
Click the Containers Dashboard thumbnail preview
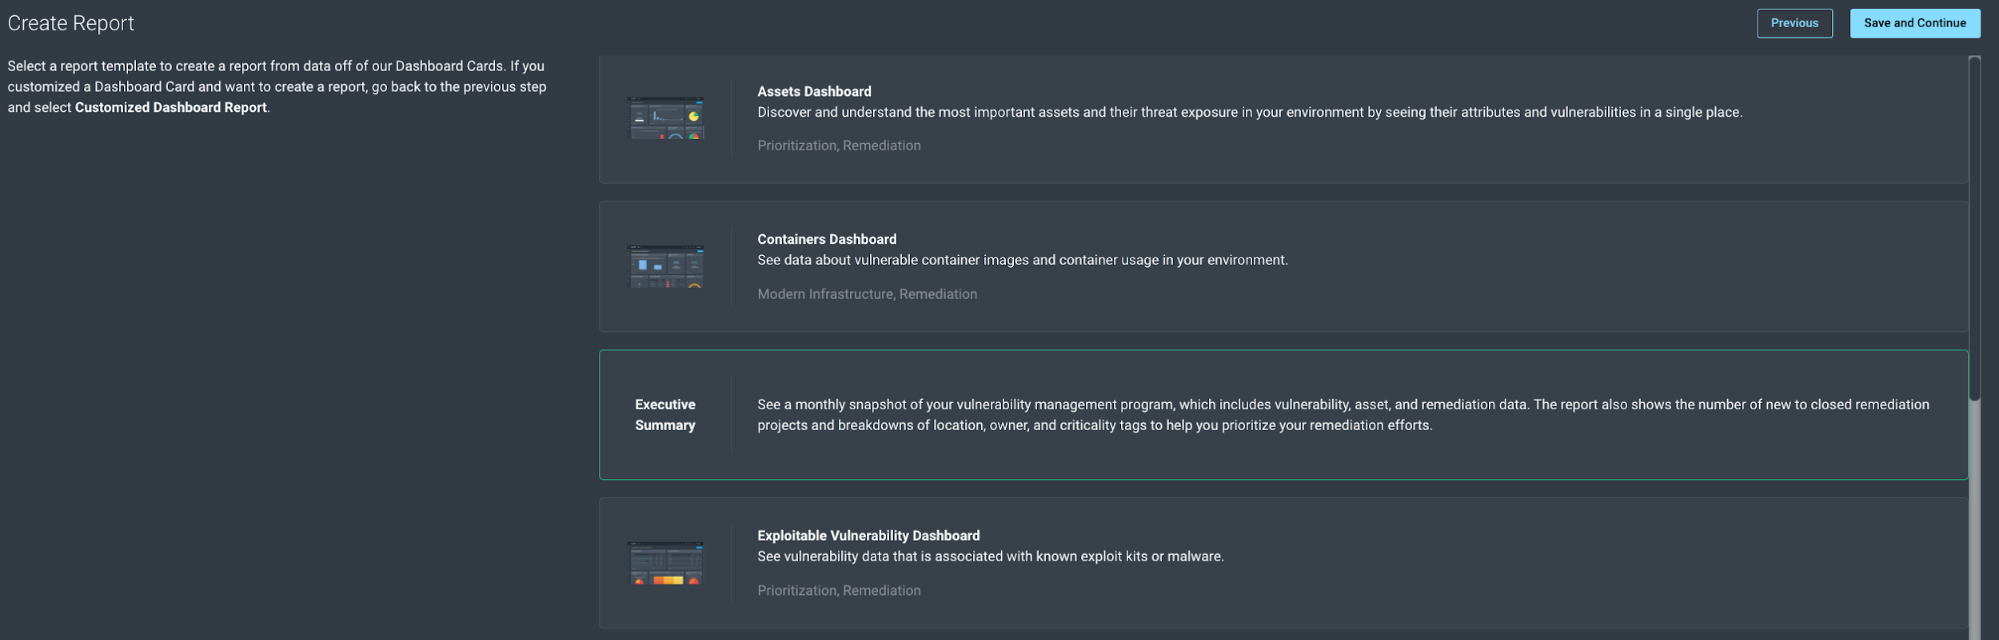[x=665, y=266]
